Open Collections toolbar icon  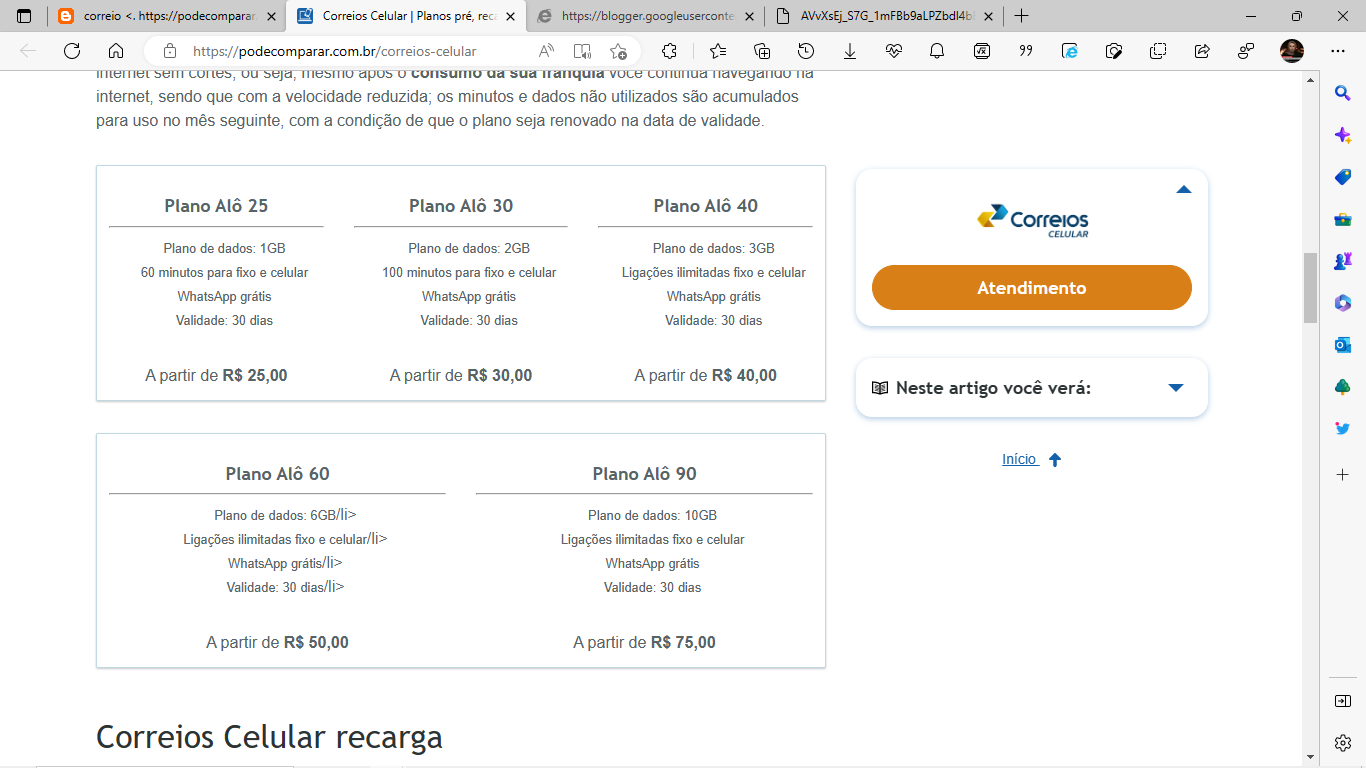click(x=762, y=51)
